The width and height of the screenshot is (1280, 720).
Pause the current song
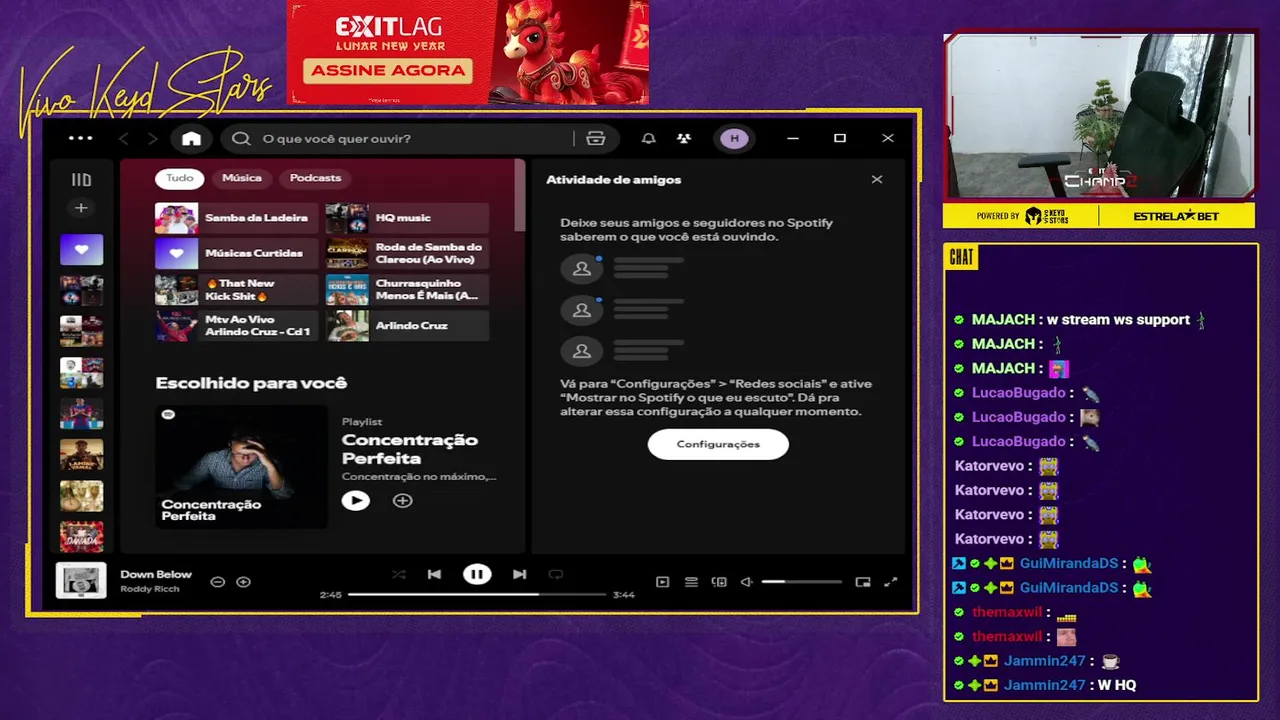click(x=477, y=574)
